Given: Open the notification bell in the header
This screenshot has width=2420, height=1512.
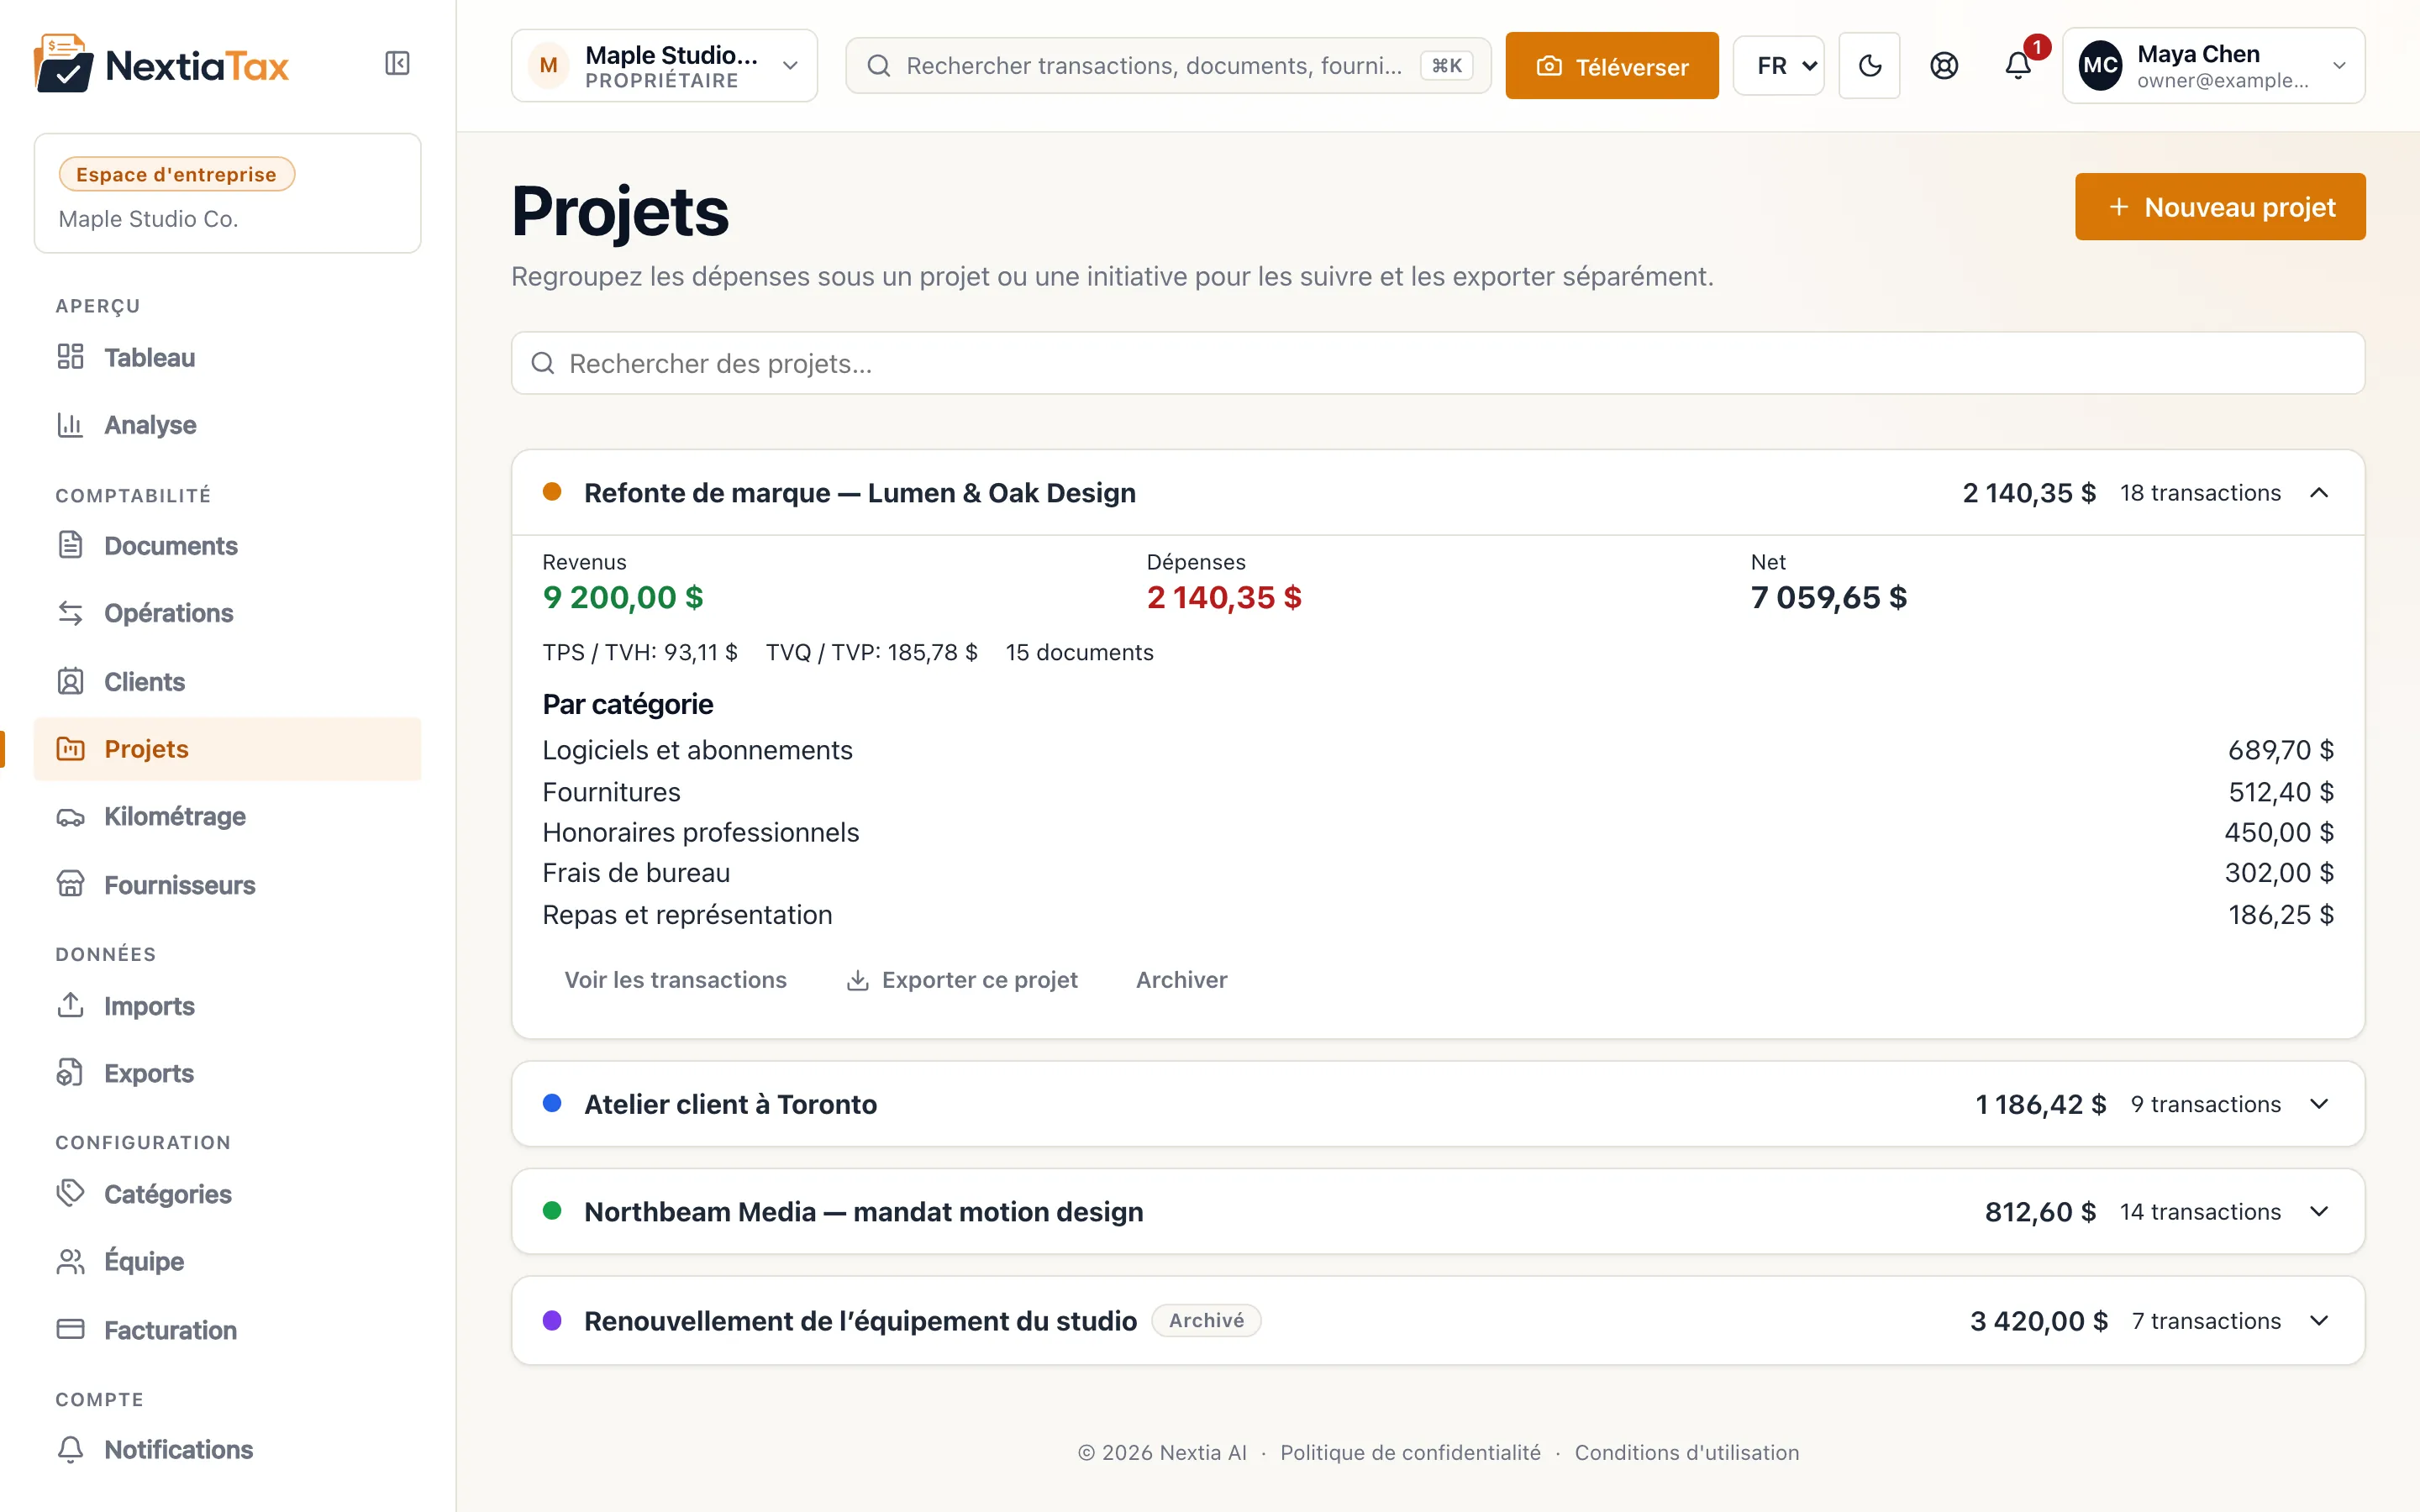Looking at the screenshot, I should click(x=2018, y=66).
